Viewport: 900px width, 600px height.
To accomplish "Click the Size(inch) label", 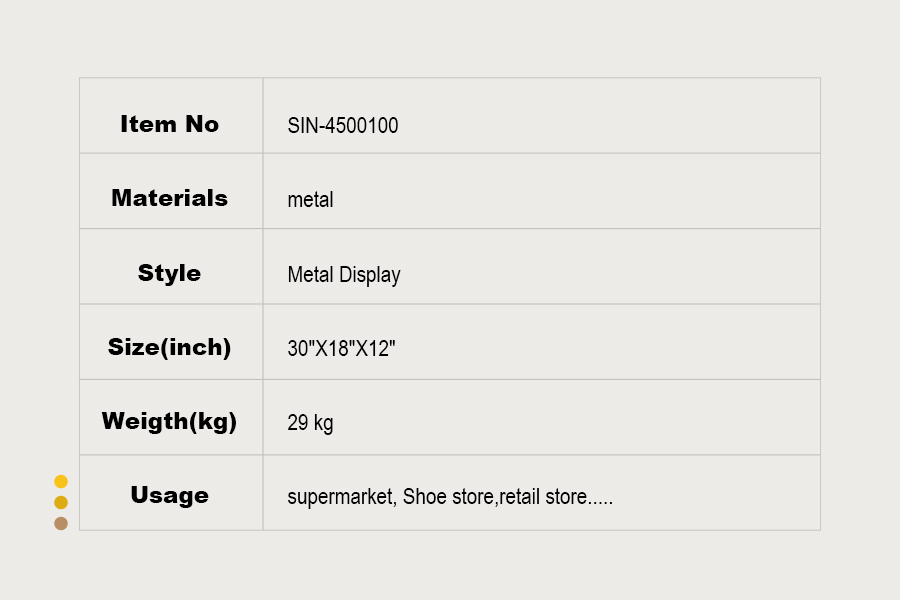I will pyautogui.click(x=169, y=347).
